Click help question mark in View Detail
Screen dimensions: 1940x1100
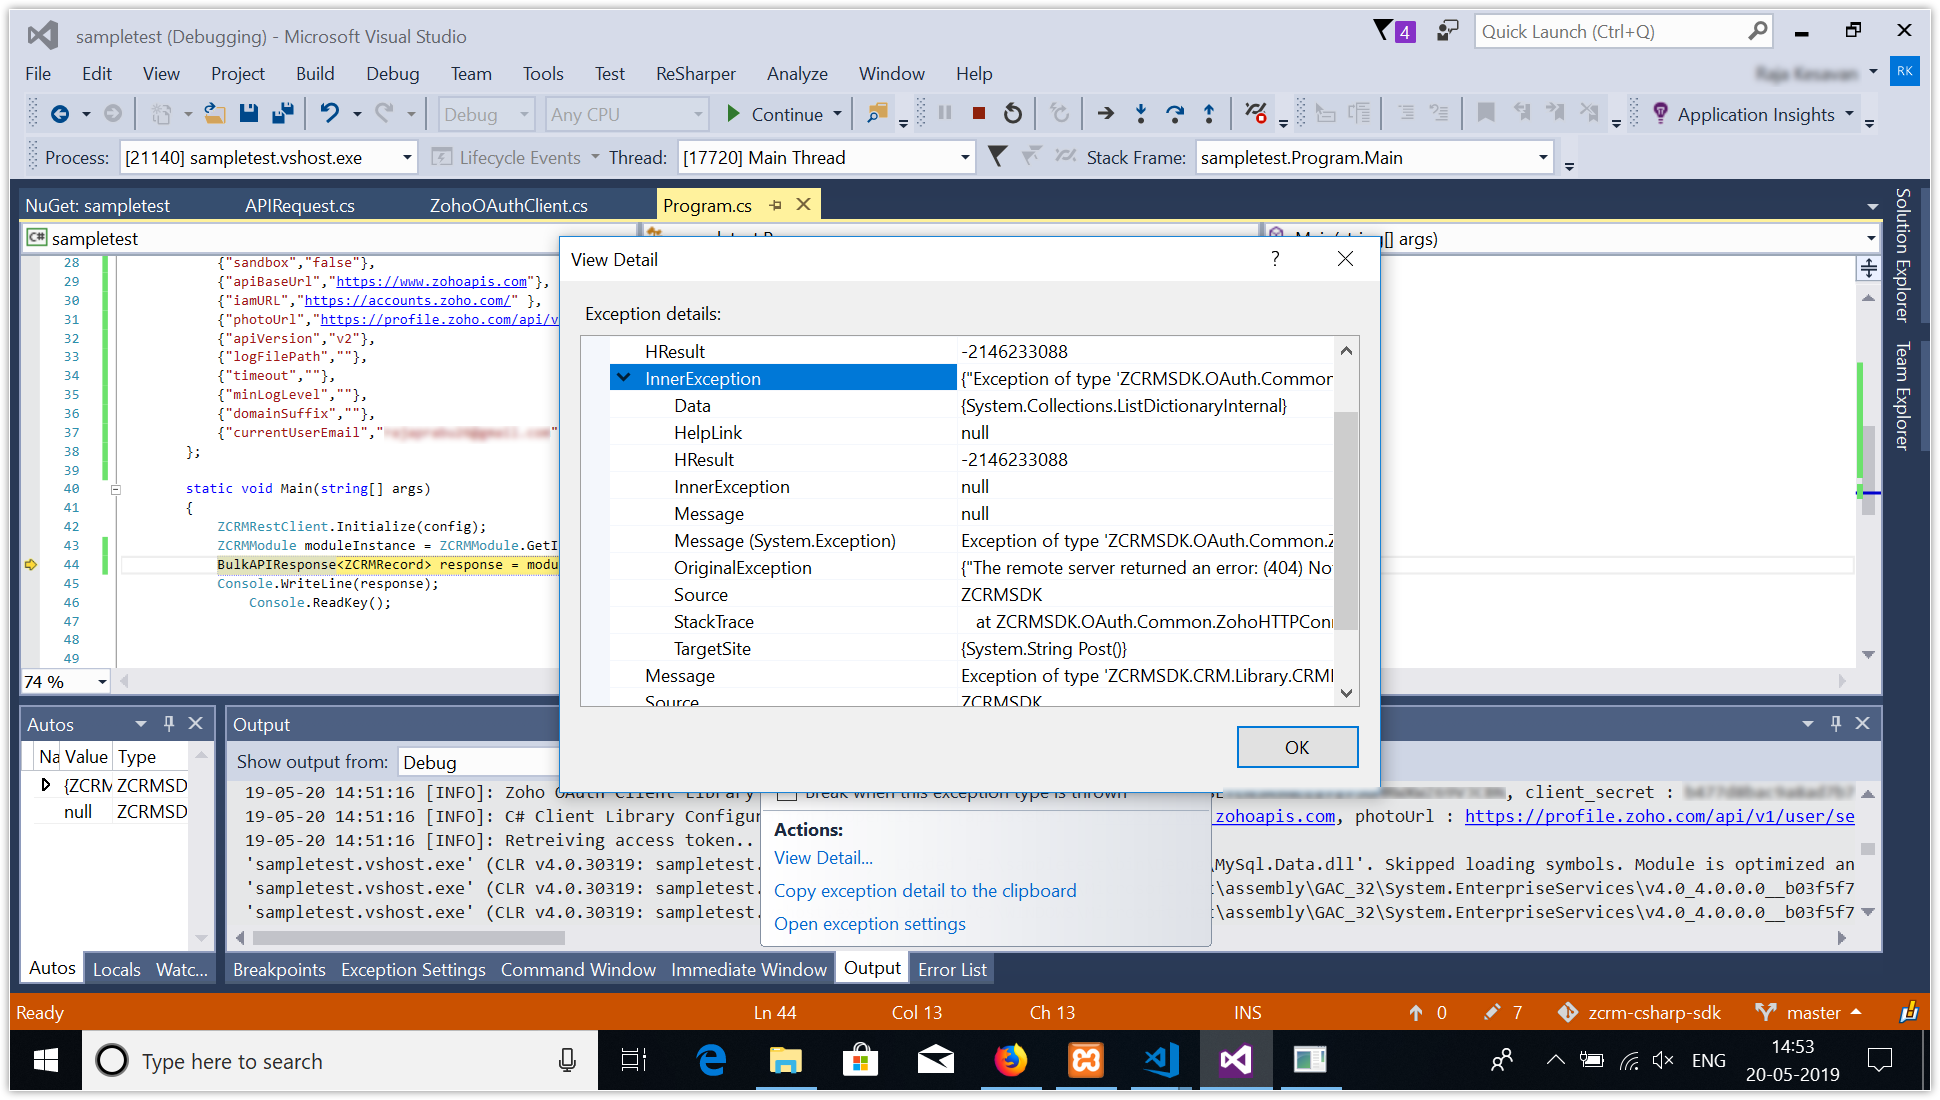[1275, 259]
